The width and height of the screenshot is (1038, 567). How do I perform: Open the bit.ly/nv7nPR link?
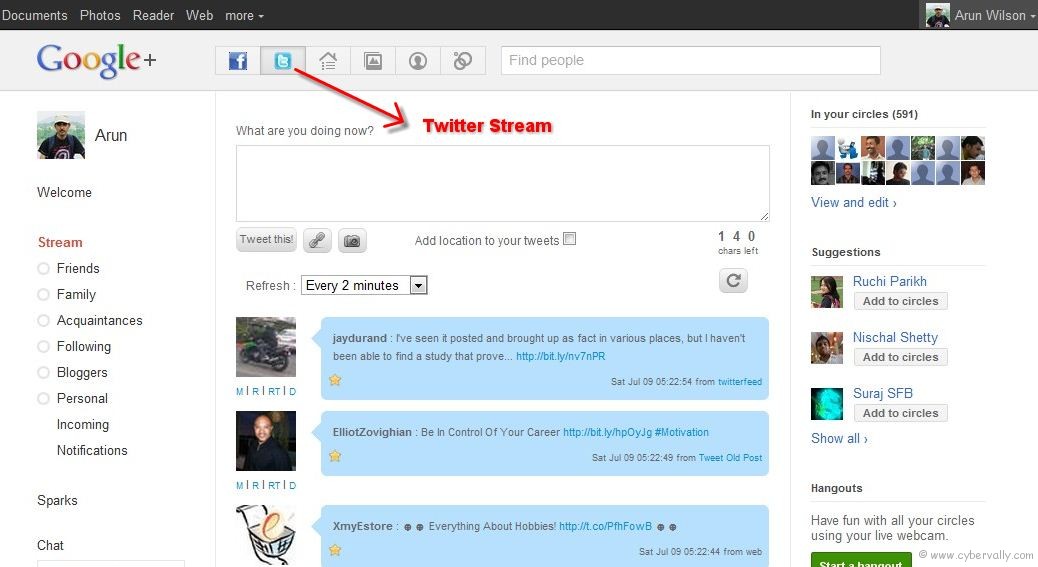561,356
